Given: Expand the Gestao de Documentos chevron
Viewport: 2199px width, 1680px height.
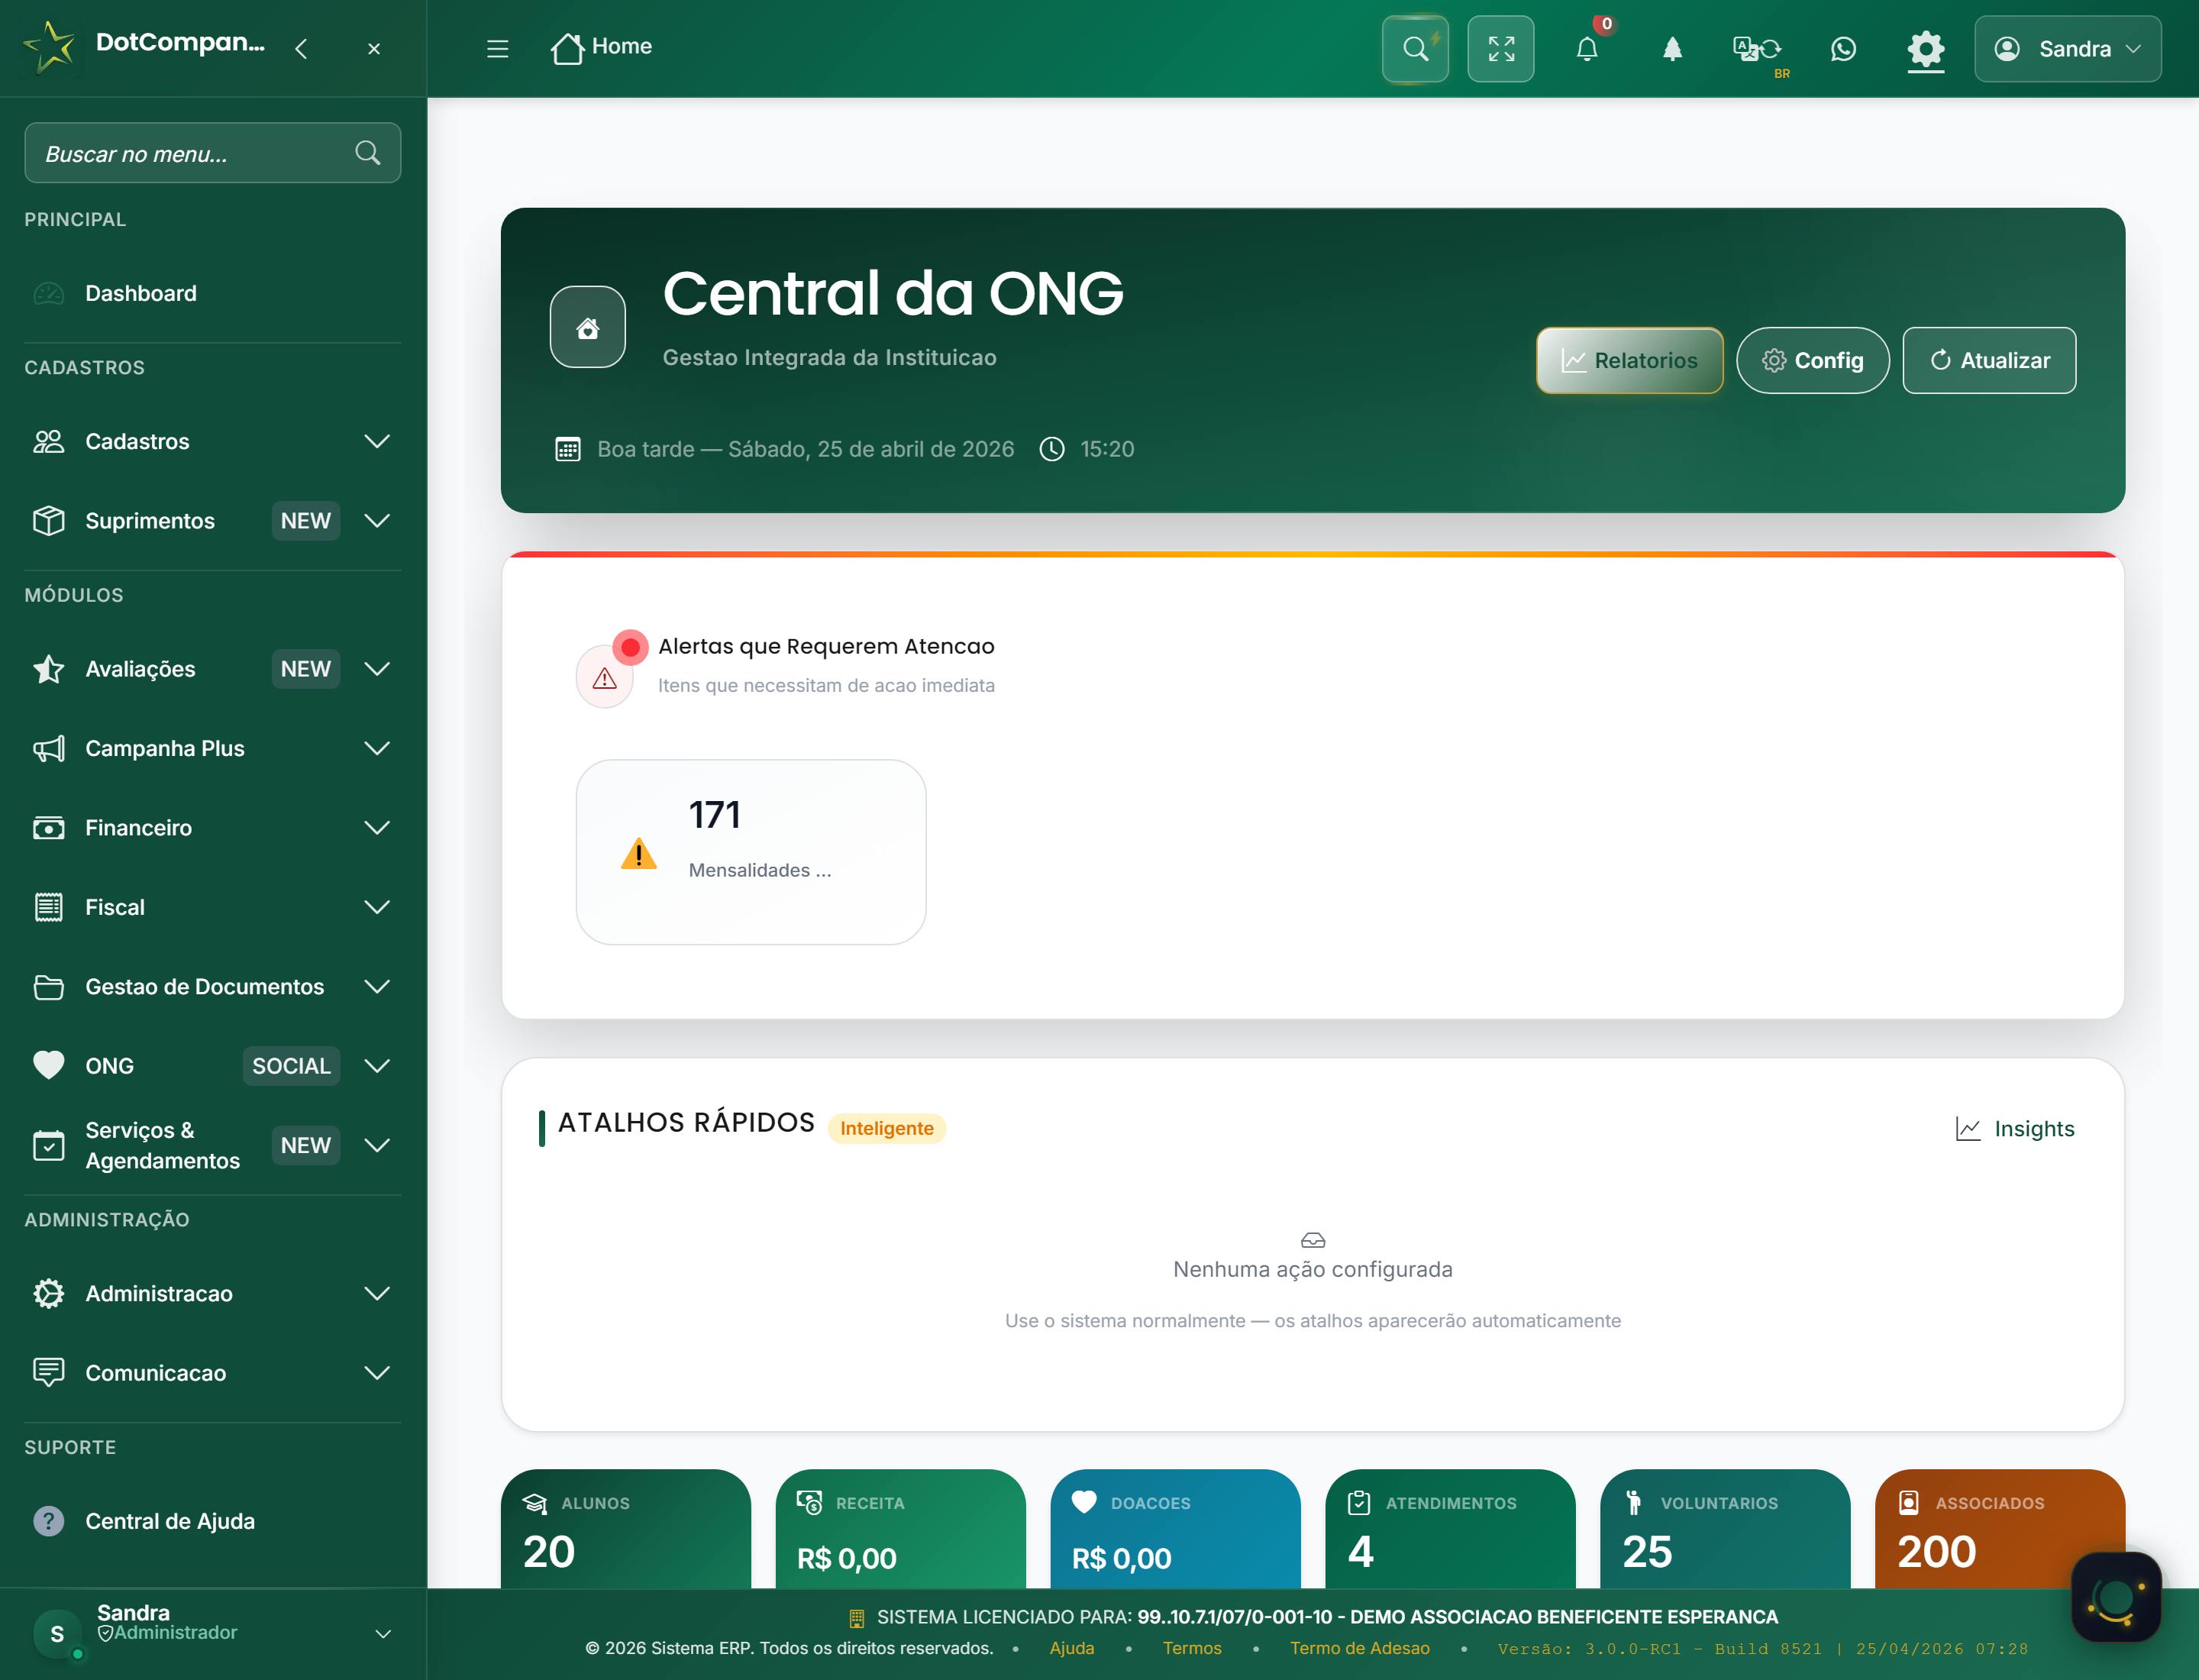Looking at the screenshot, I should (x=377, y=986).
